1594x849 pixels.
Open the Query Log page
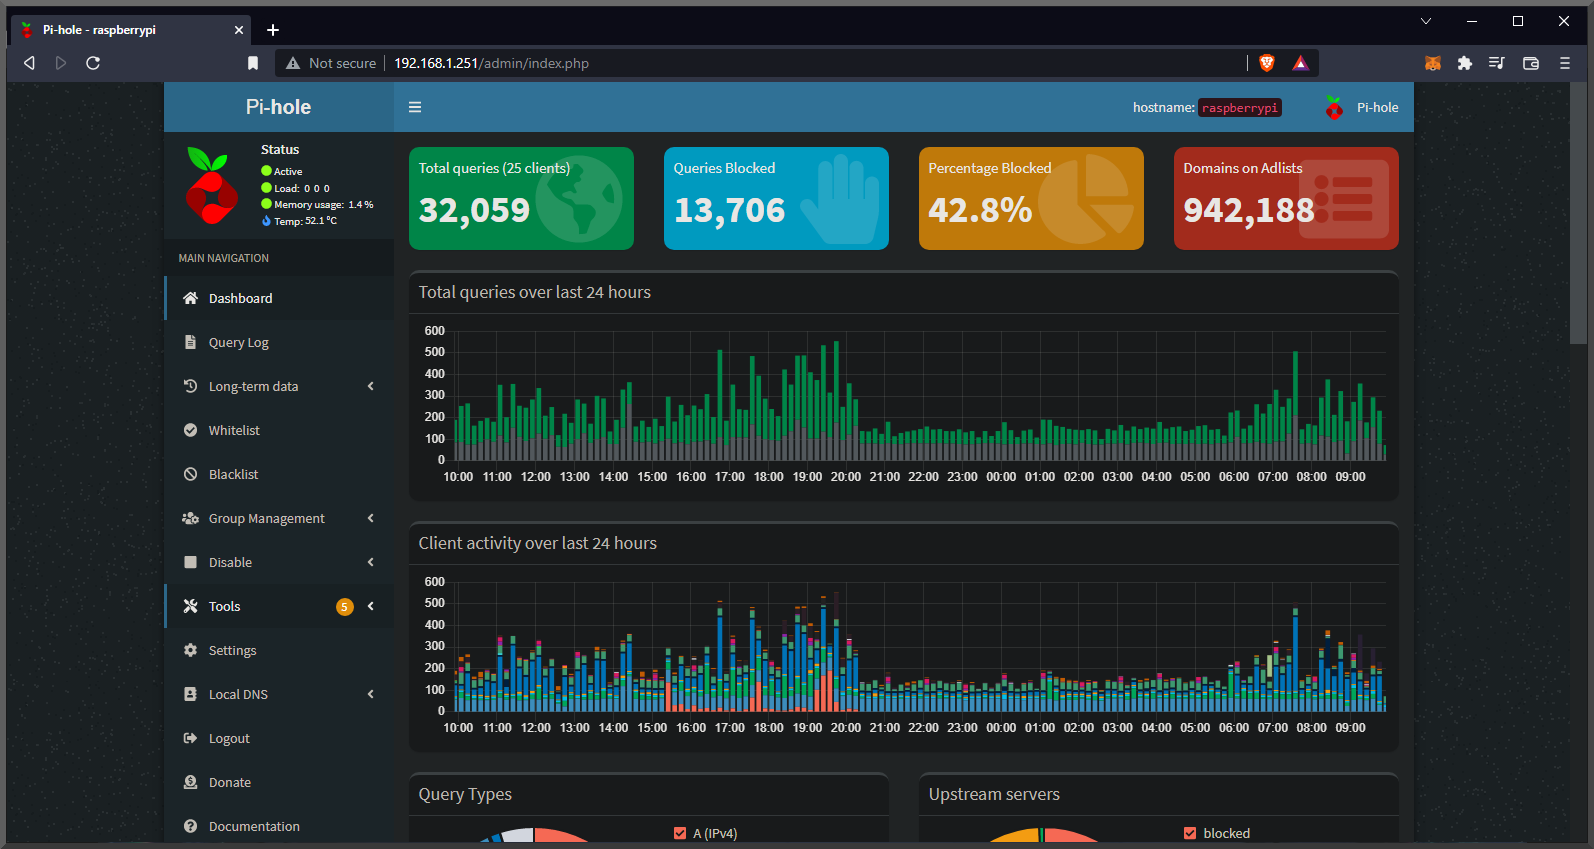pyautogui.click(x=238, y=342)
